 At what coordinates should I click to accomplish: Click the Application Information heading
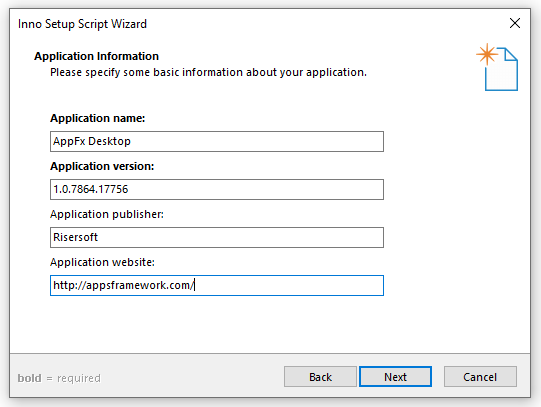[96, 56]
